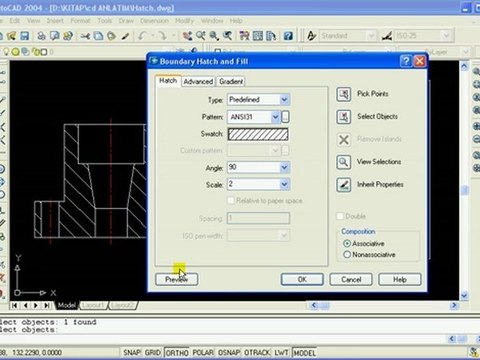This screenshot has width=480, height=360.
Task: Open the Pattern ANSI31 dropdown
Action: click(x=275, y=117)
